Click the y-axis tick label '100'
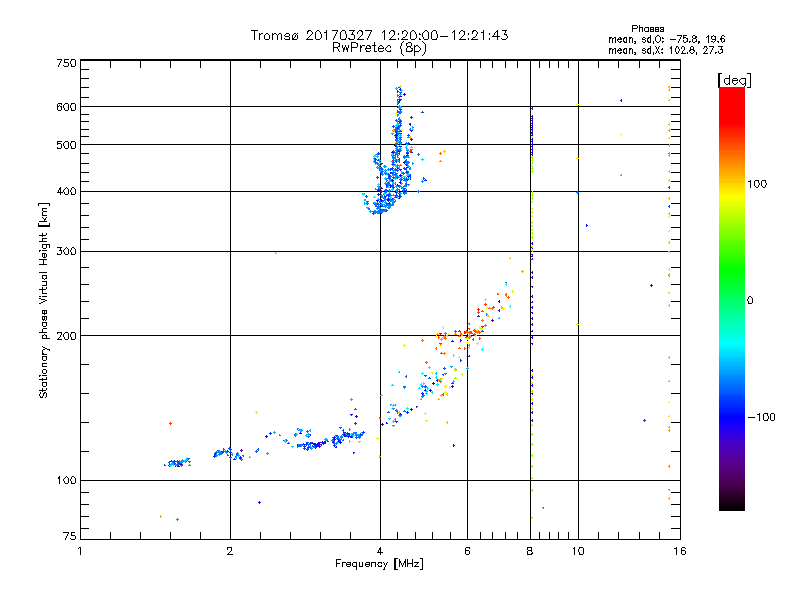 pos(66,480)
